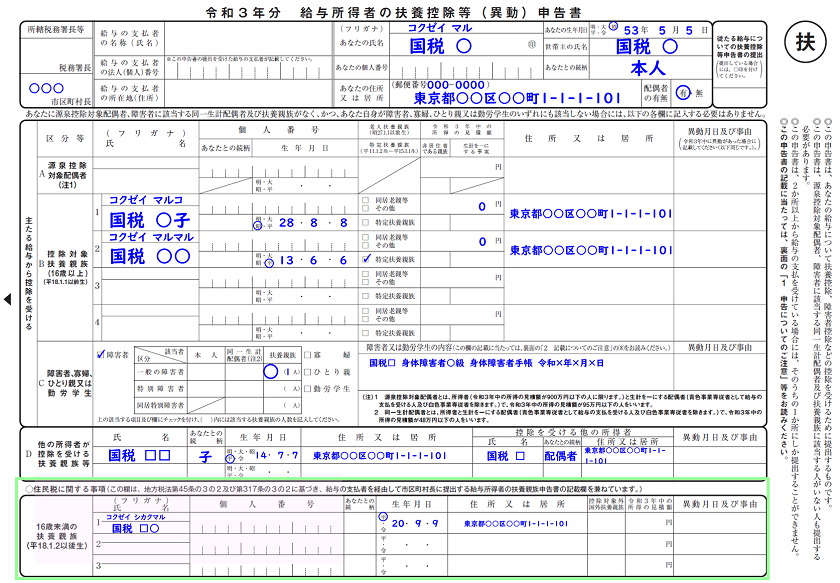Click the seal mark beside your name field
The image size is (840, 583).
[x=531, y=45]
